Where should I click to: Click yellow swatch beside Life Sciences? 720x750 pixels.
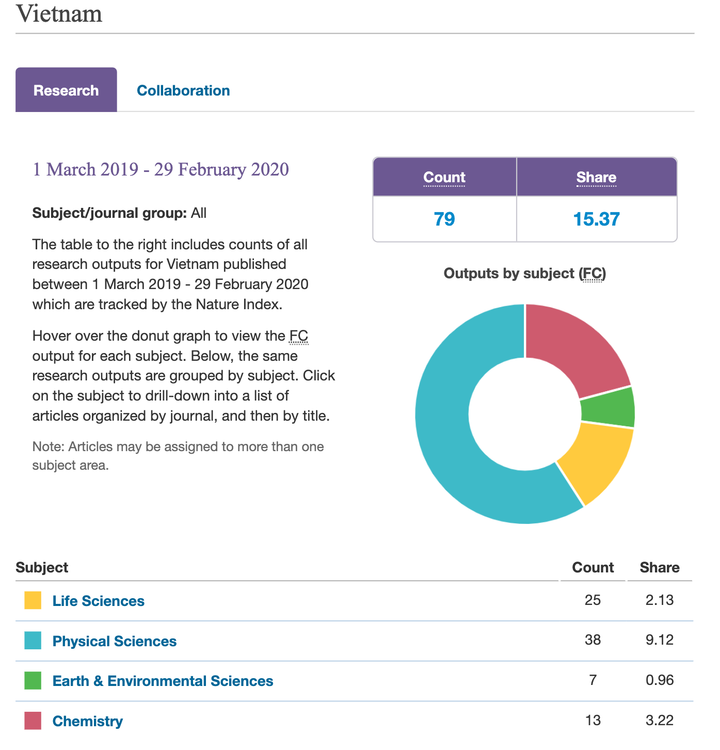(x=33, y=601)
